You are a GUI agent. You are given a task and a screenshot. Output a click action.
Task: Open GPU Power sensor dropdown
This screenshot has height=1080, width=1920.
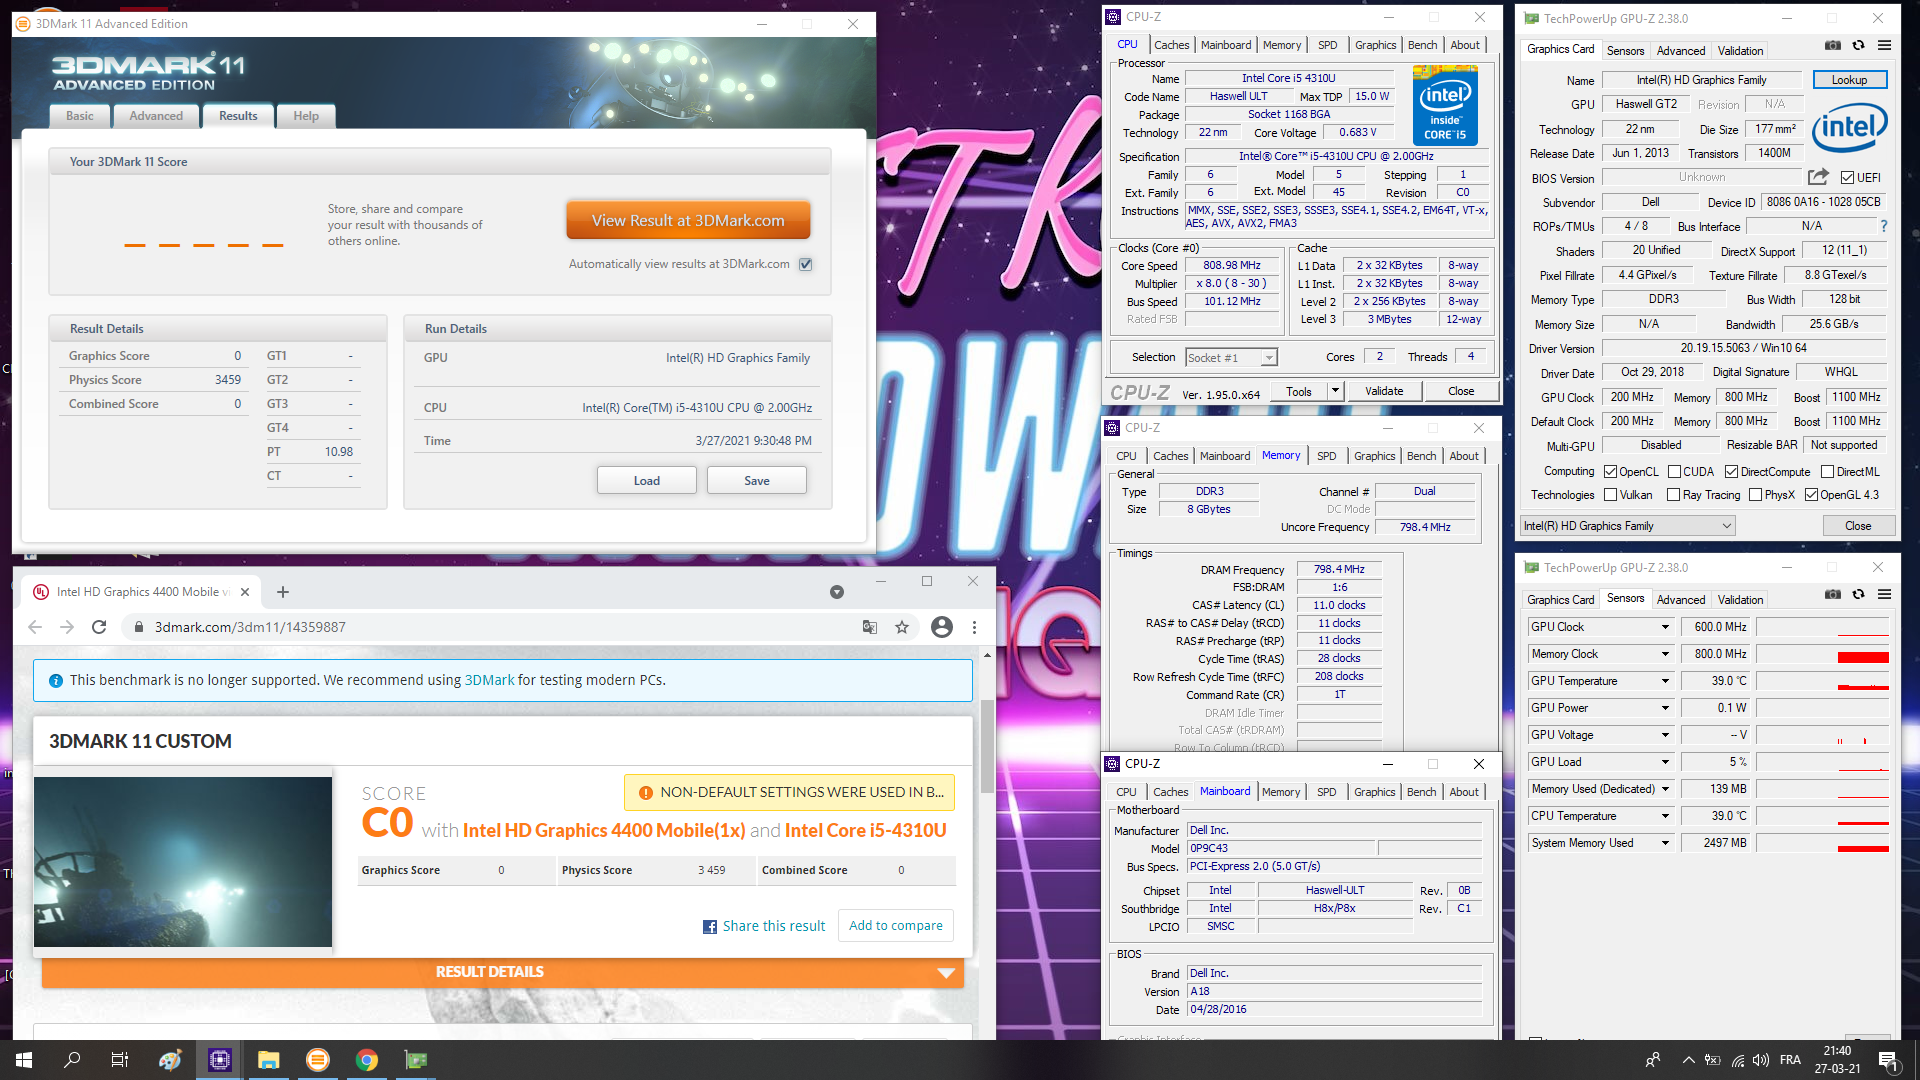1665,708
